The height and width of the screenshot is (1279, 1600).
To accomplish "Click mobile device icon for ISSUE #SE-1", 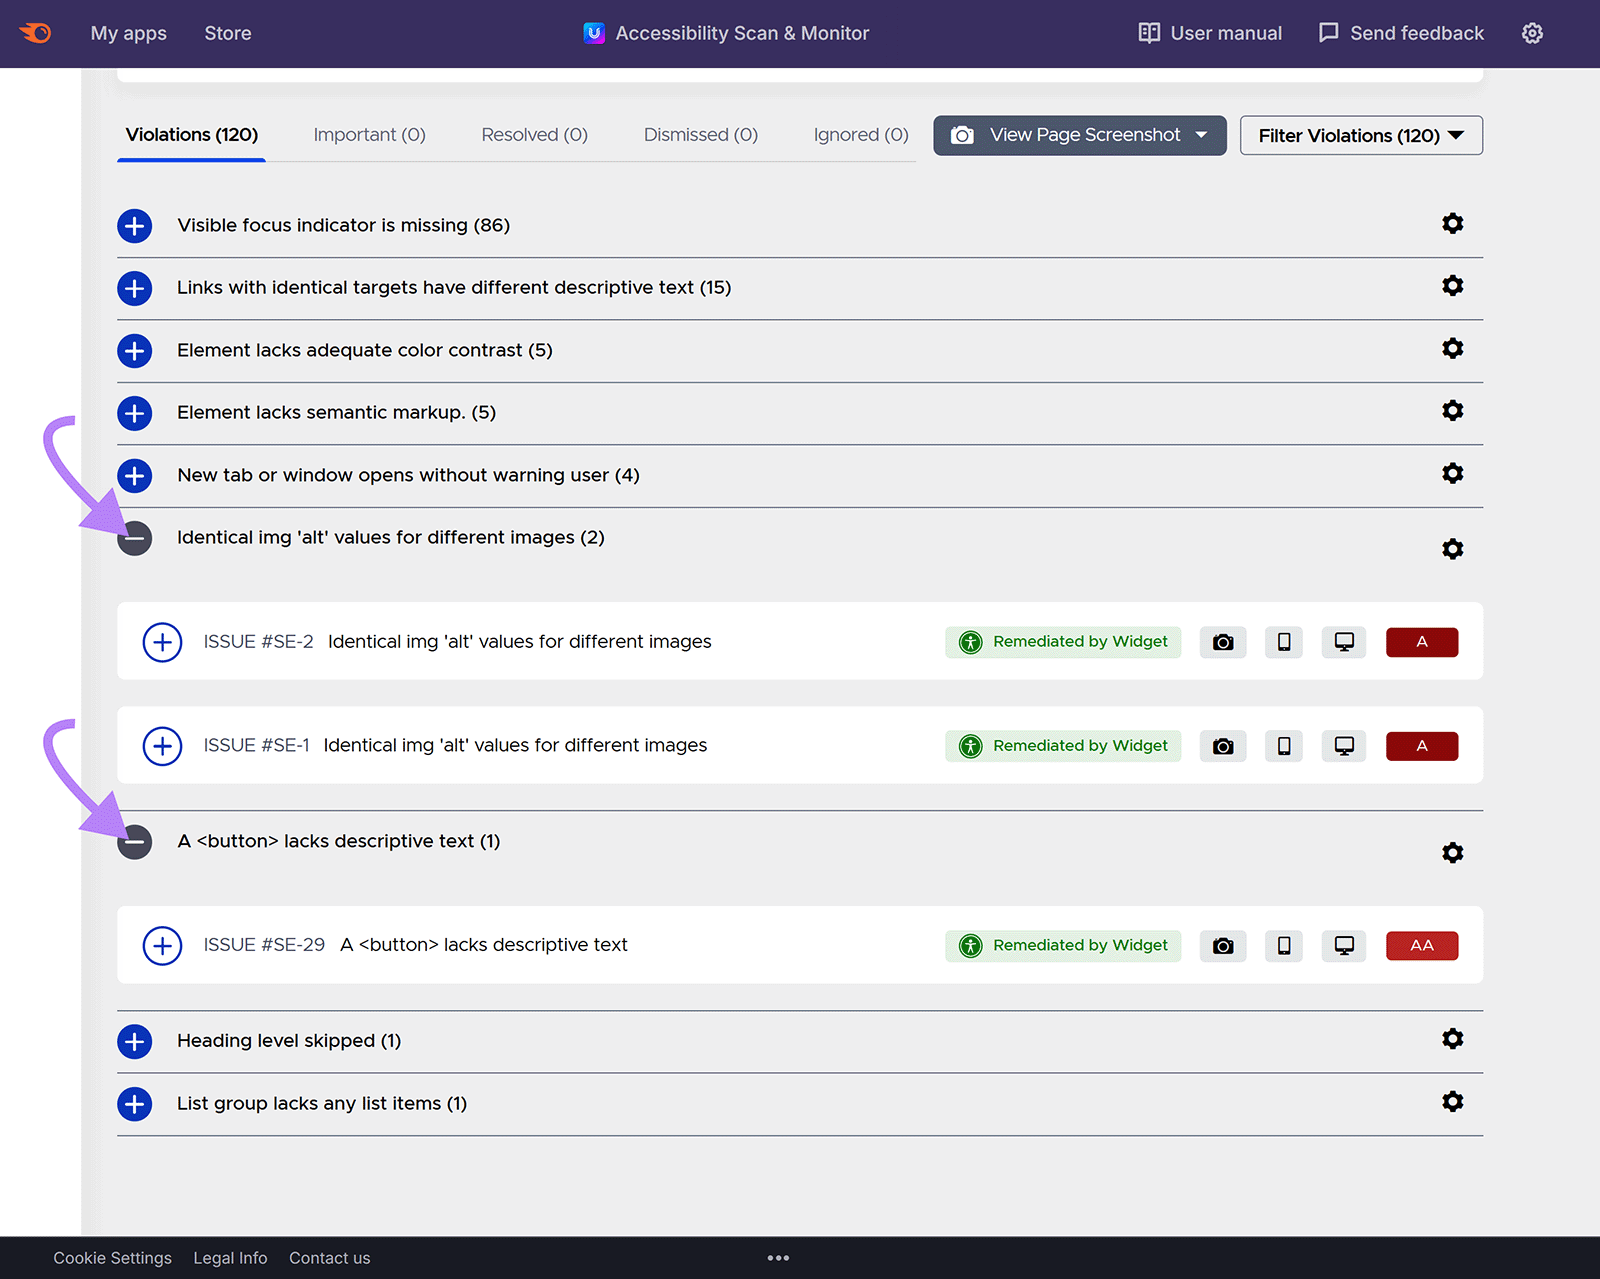I will (1284, 746).
